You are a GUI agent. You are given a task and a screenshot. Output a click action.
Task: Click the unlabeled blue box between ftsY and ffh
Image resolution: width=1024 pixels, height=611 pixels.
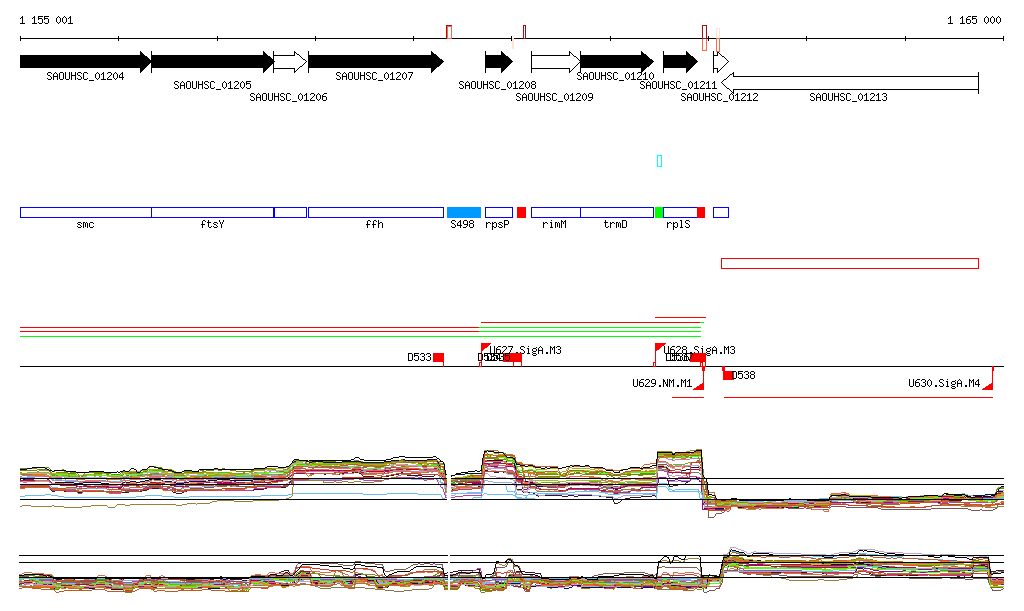291,212
